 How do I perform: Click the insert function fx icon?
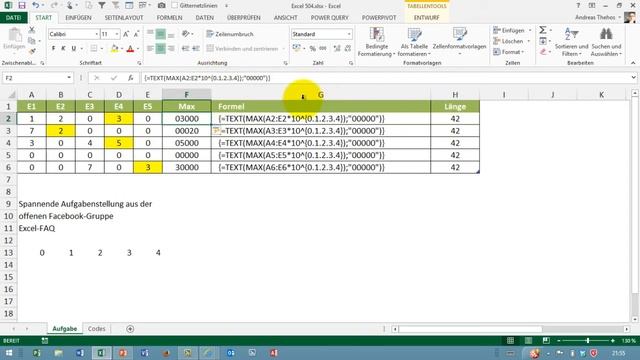point(131,78)
